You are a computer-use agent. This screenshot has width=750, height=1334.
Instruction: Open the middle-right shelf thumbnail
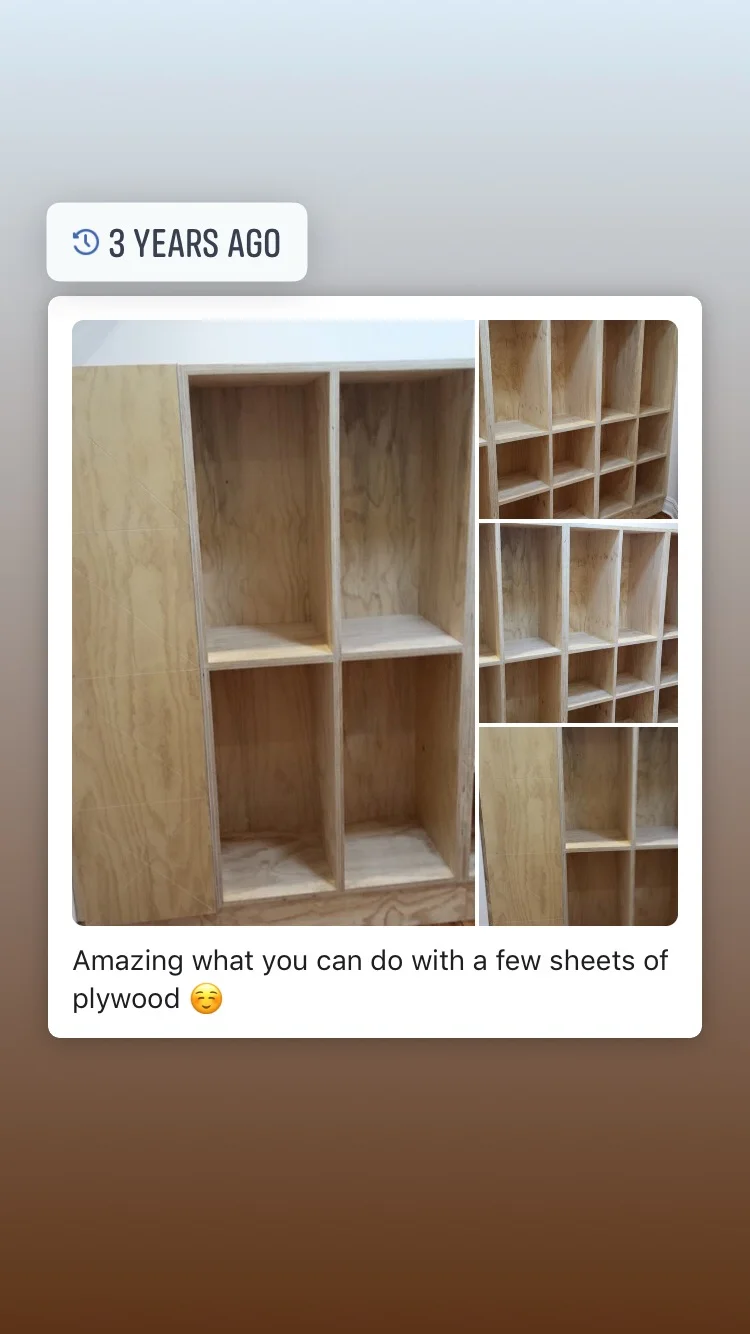click(x=578, y=622)
